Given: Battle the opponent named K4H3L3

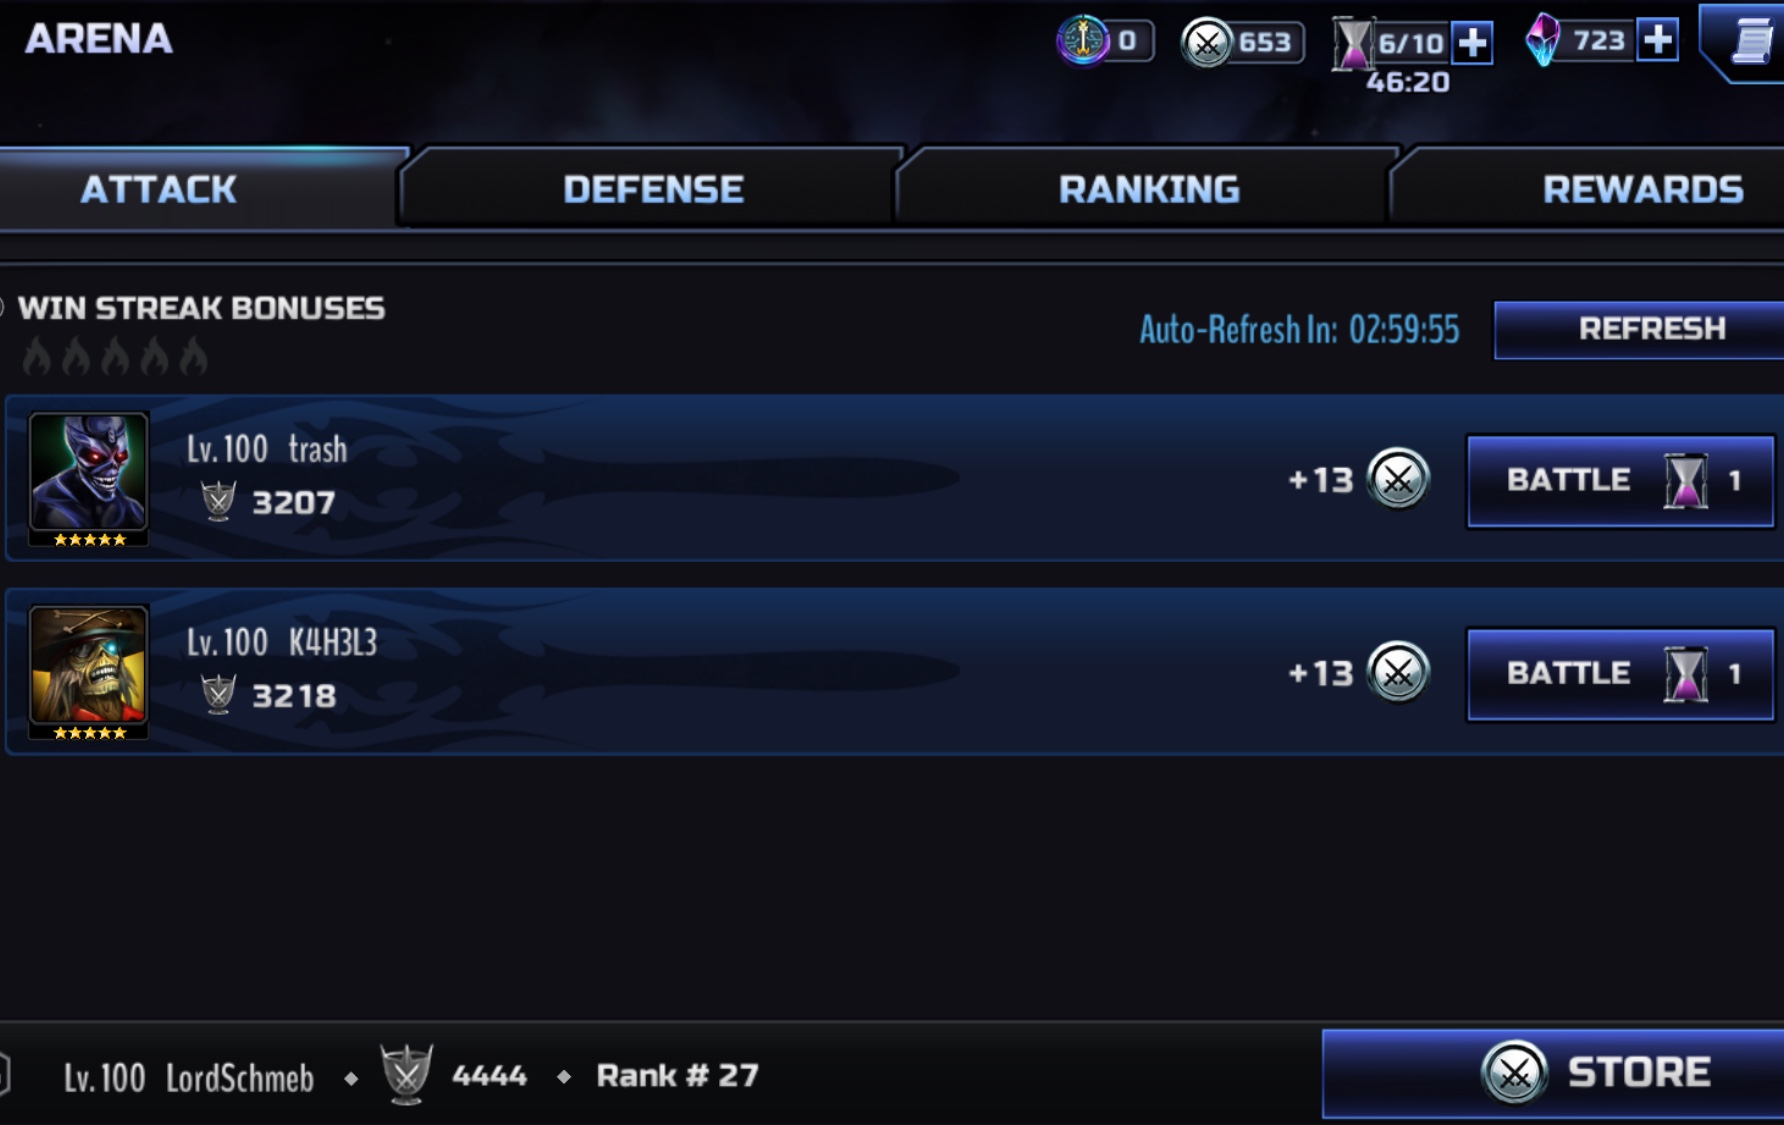Looking at the screenshot, I should pyautogui.click(x=1621, y=674).
